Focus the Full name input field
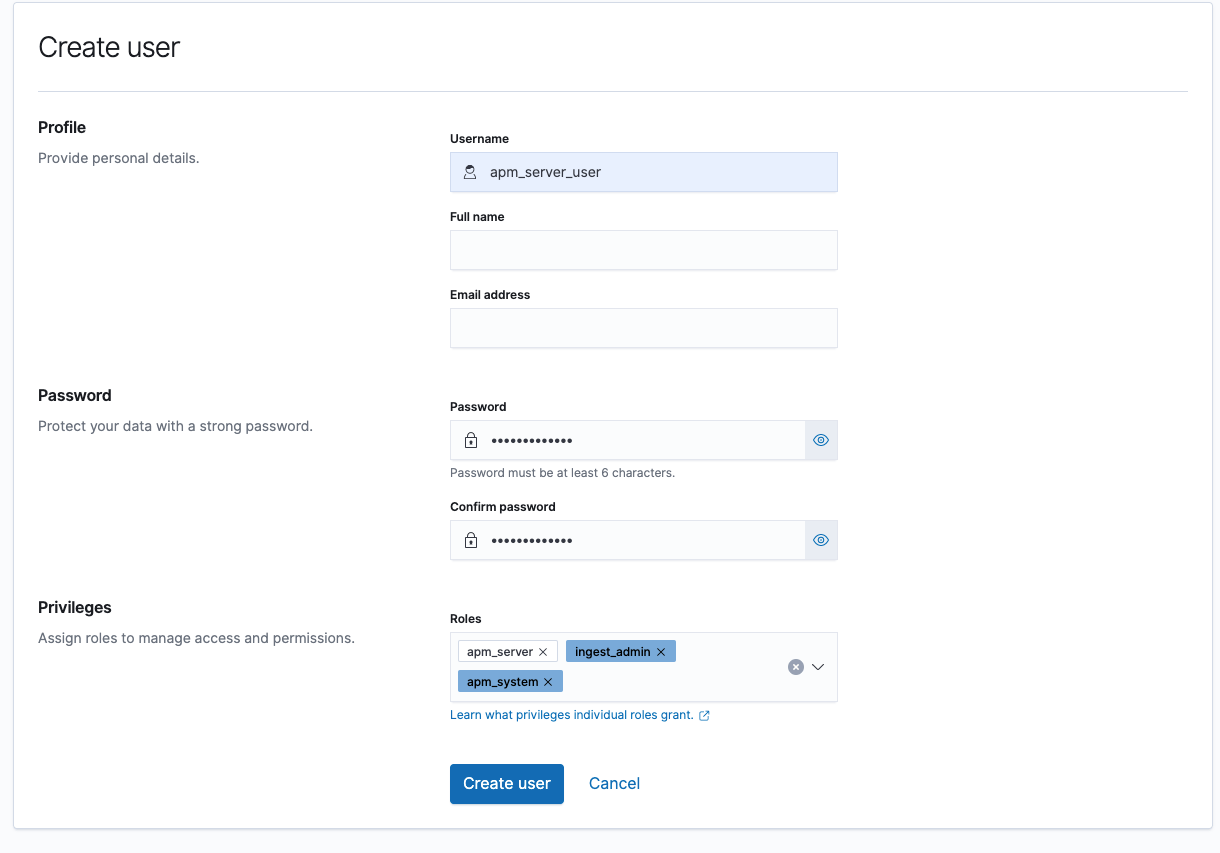This screenshot has height=853, width=1220. coord(643,250)
